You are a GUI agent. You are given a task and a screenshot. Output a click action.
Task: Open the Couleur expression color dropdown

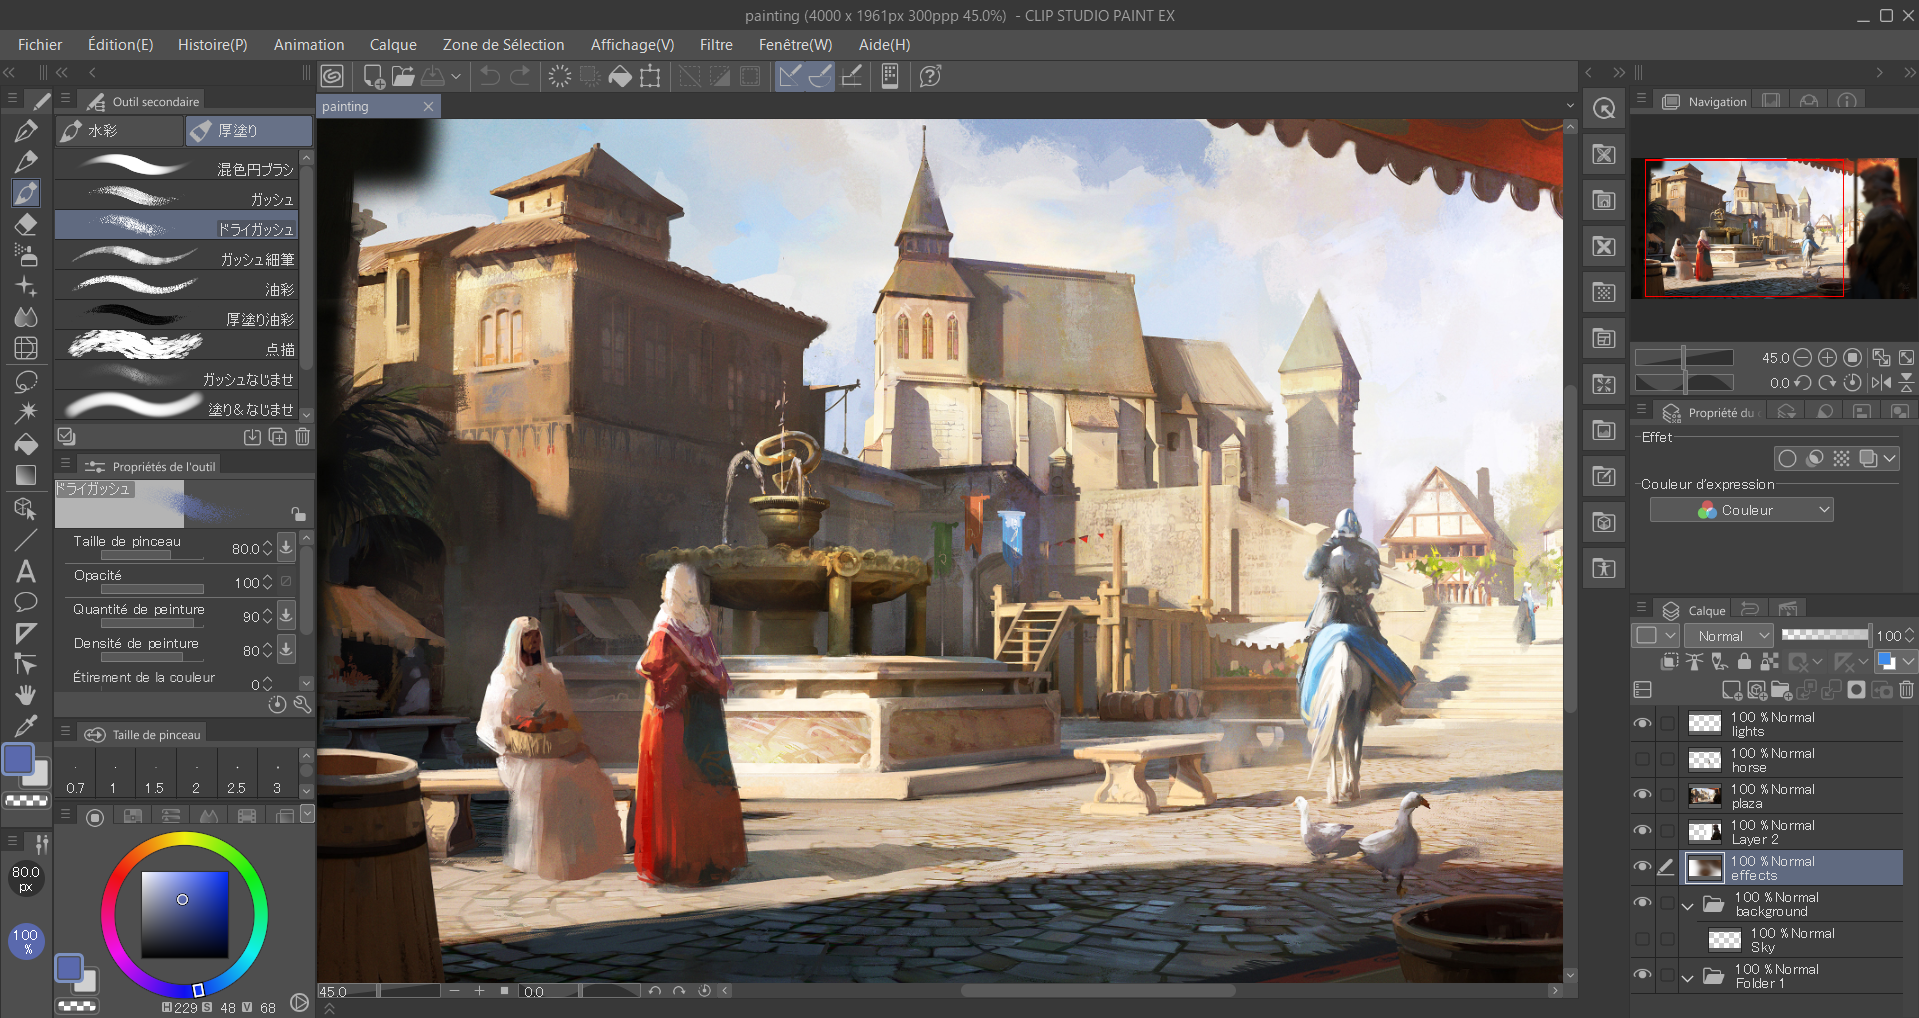pyautogui.click(x=1741, y=510)
